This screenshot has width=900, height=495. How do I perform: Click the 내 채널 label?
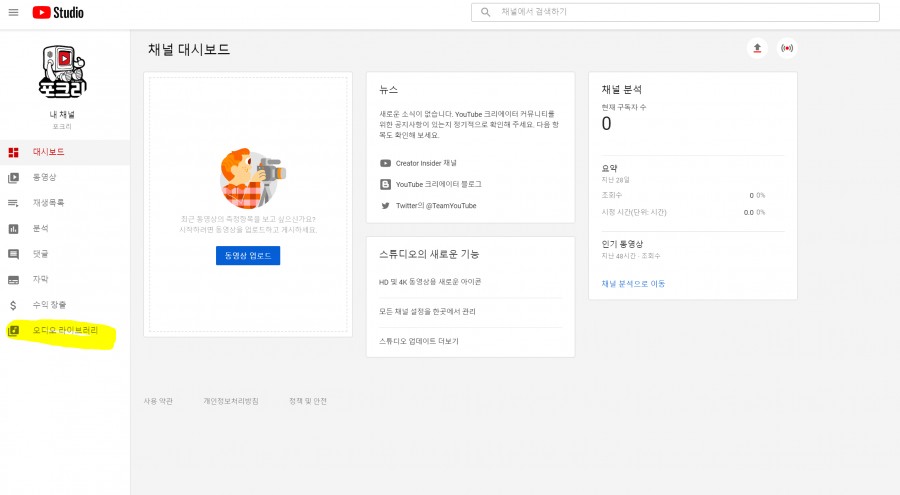click(x=62, y=115)
